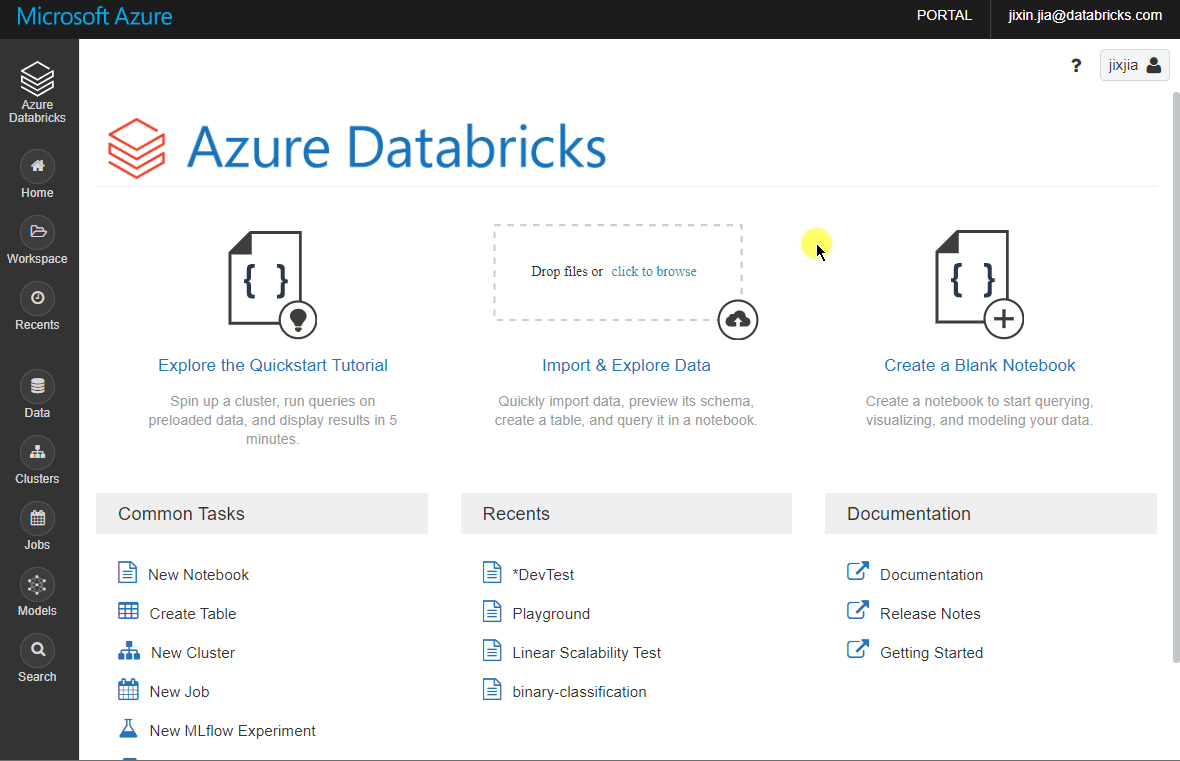Open the help question mark icon
Image resolution: width=1180 pixels, height=761 pixels.
click(1076, 65)
